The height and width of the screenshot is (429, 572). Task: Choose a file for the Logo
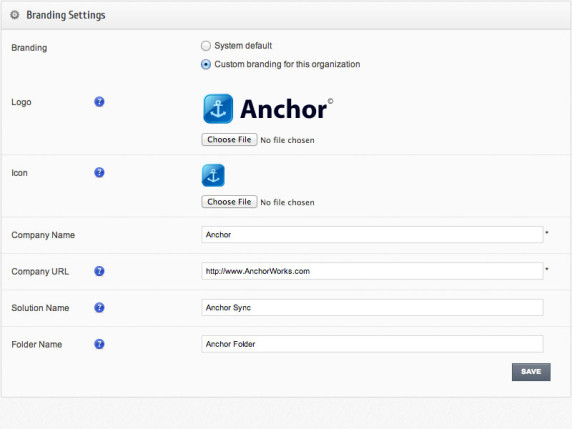(229, 140)
